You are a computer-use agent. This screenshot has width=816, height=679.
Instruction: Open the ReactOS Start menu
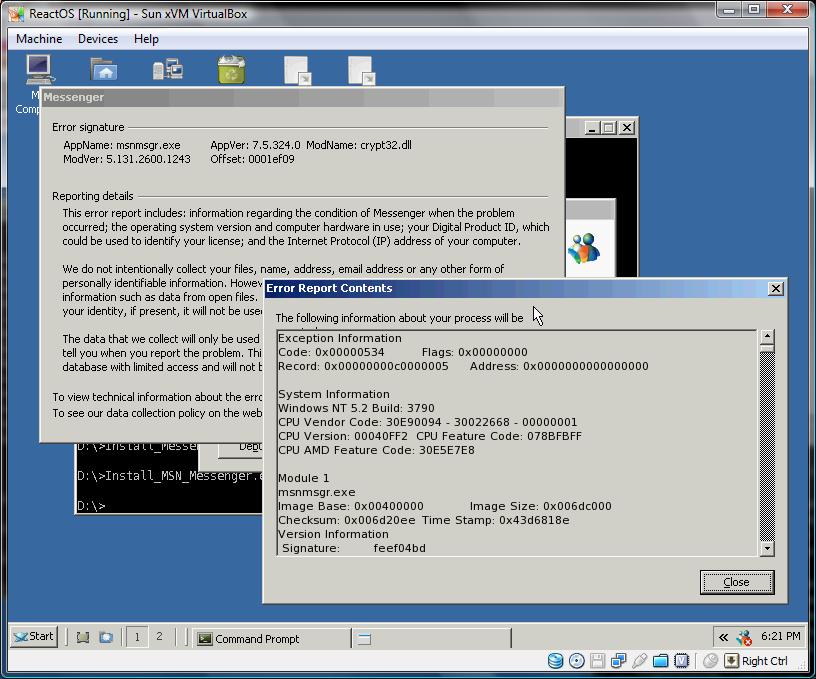coord(33,636)
